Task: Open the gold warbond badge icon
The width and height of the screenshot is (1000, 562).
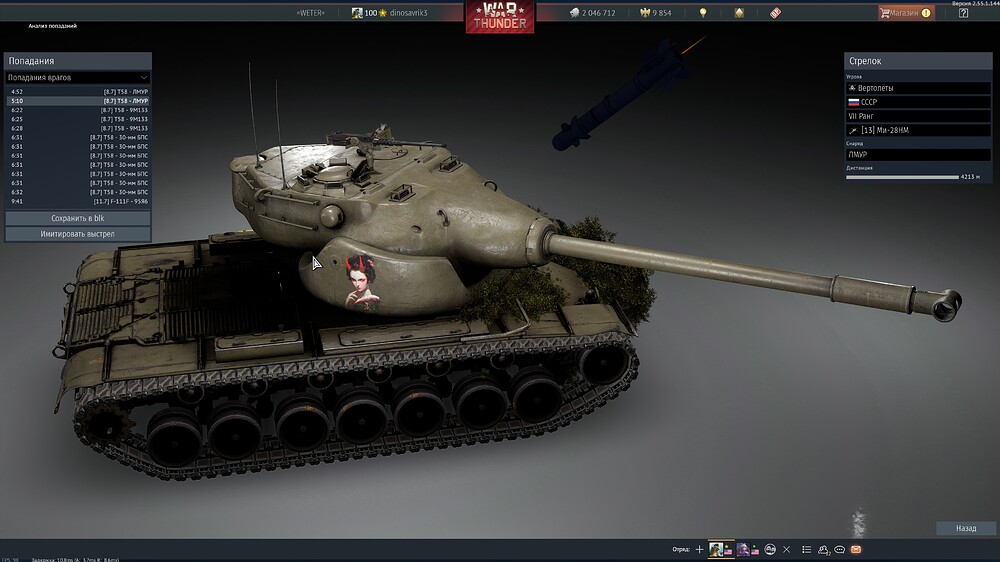Action: click(x=739, y=13)
